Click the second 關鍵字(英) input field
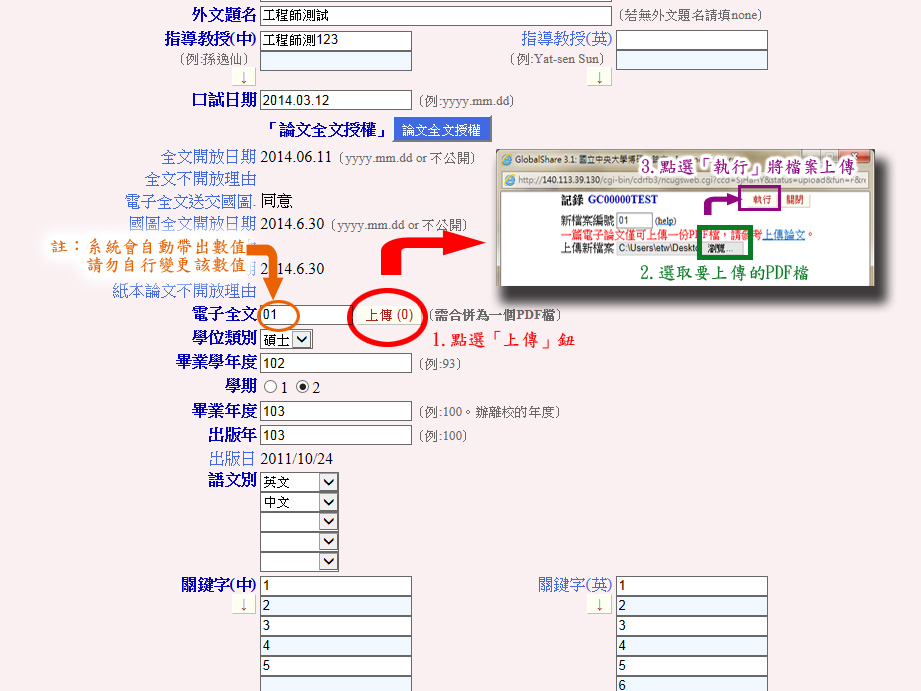921x691 pixels. click(x=691, y=606)
